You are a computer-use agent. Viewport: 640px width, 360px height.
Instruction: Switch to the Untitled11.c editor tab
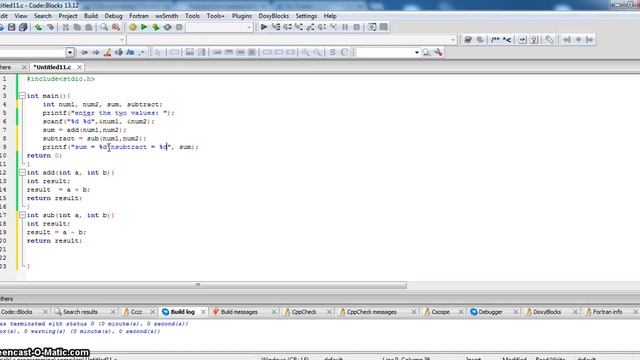tap(52, 67)
